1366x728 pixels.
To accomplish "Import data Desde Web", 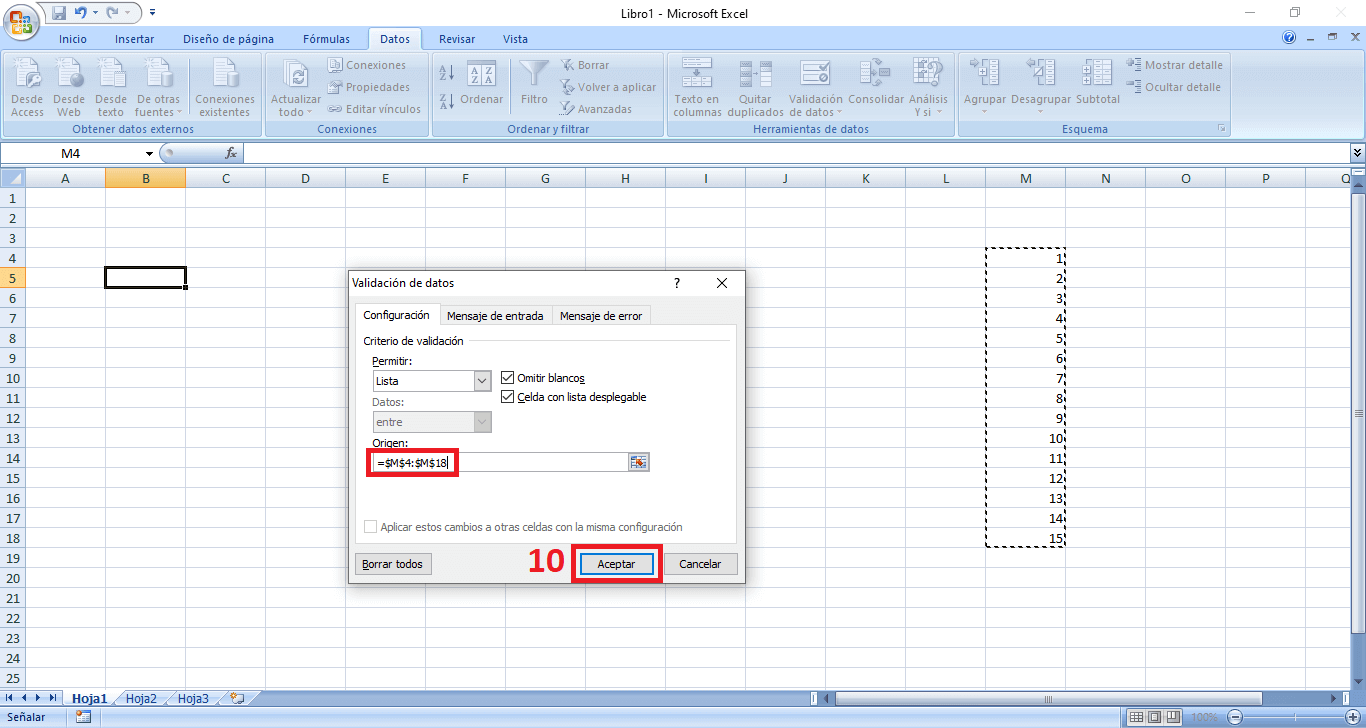I will 69,88.
